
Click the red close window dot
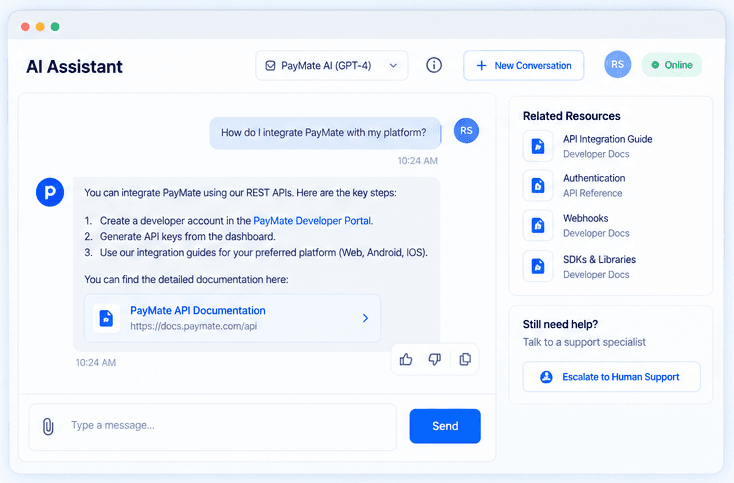(x=25, y=27)
